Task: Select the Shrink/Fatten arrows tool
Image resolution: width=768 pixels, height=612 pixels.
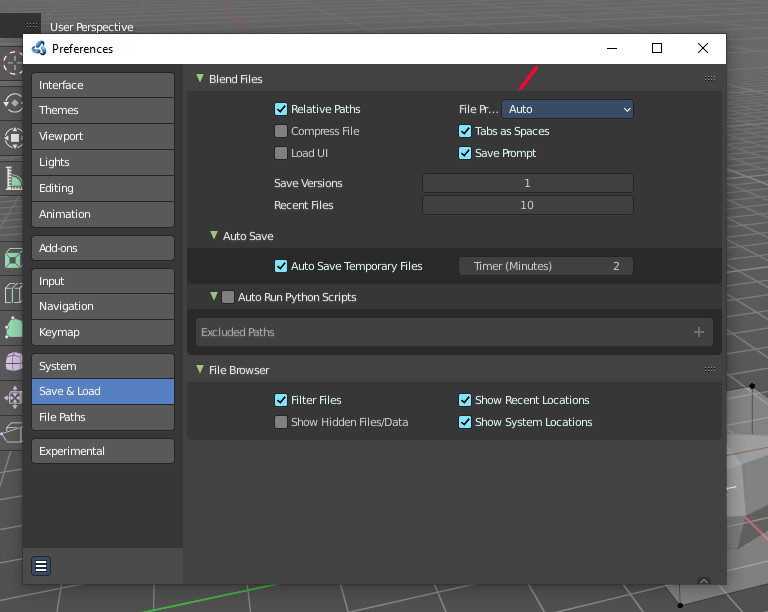Action: click(14, 398)
